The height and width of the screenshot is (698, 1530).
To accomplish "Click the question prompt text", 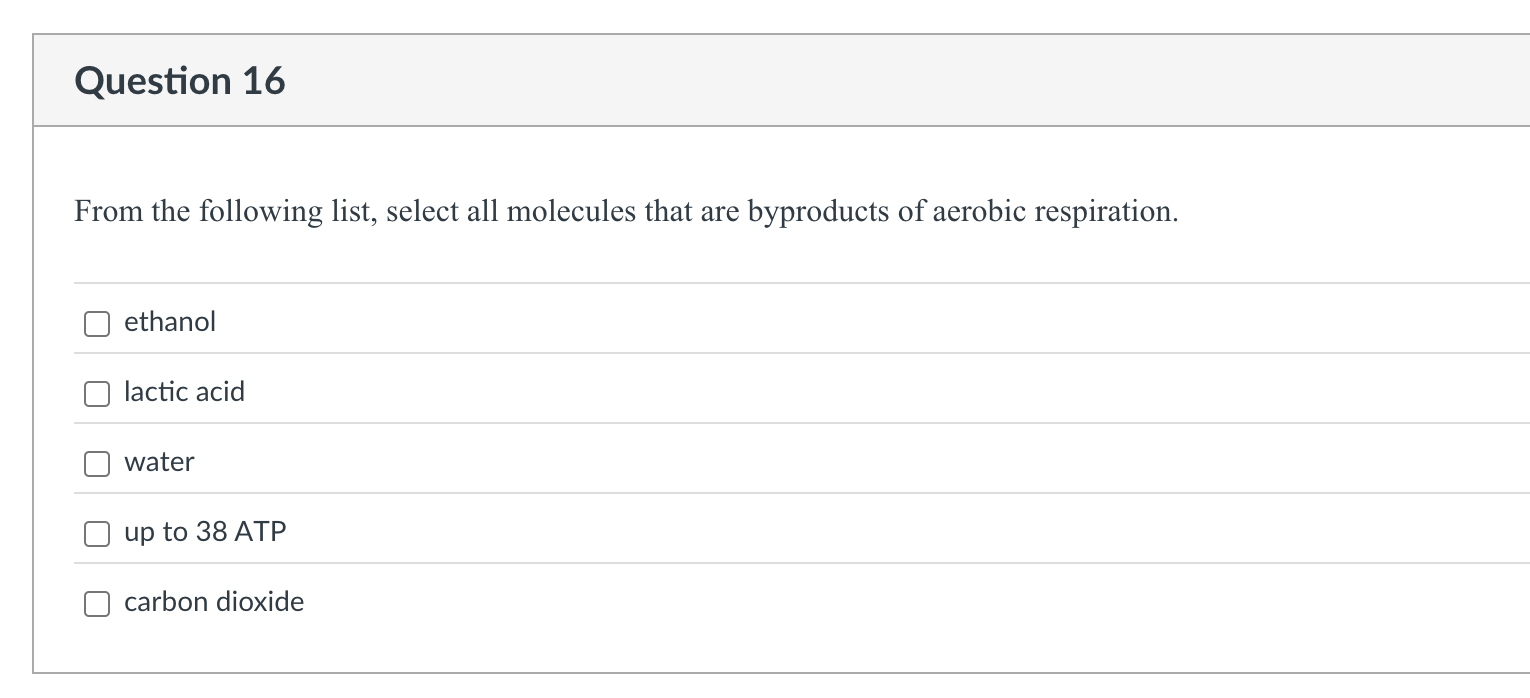I will coord(625,211).
